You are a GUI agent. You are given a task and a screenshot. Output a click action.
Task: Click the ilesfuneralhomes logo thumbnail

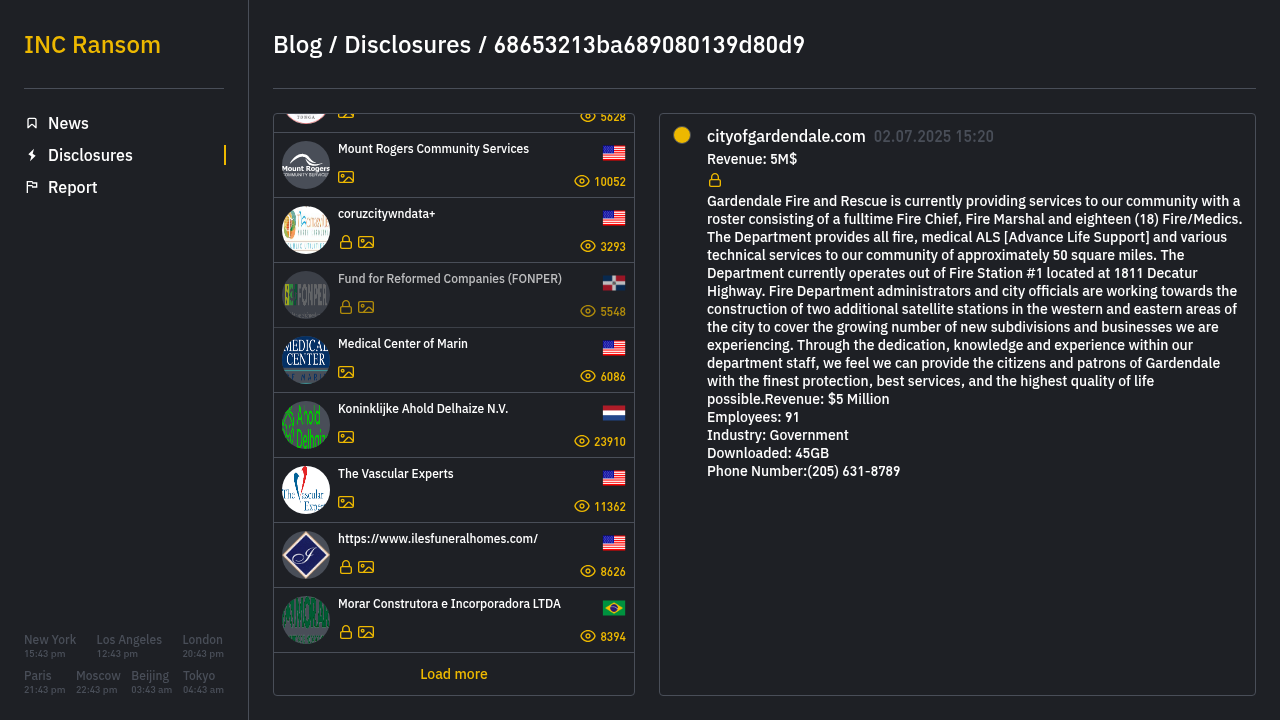pyautogui.click(x=306, y=555)
